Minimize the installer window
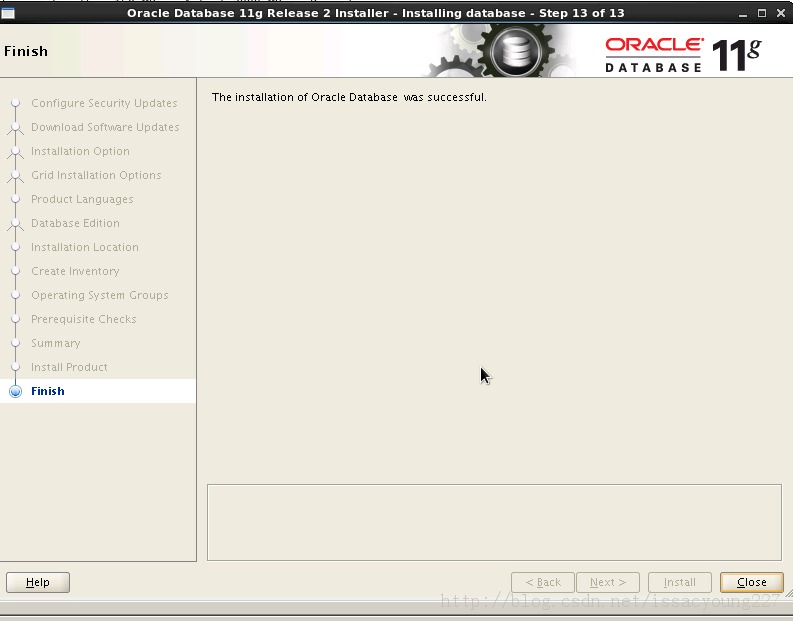The width and height of the screenshot is (793, 621). [743, 14]
